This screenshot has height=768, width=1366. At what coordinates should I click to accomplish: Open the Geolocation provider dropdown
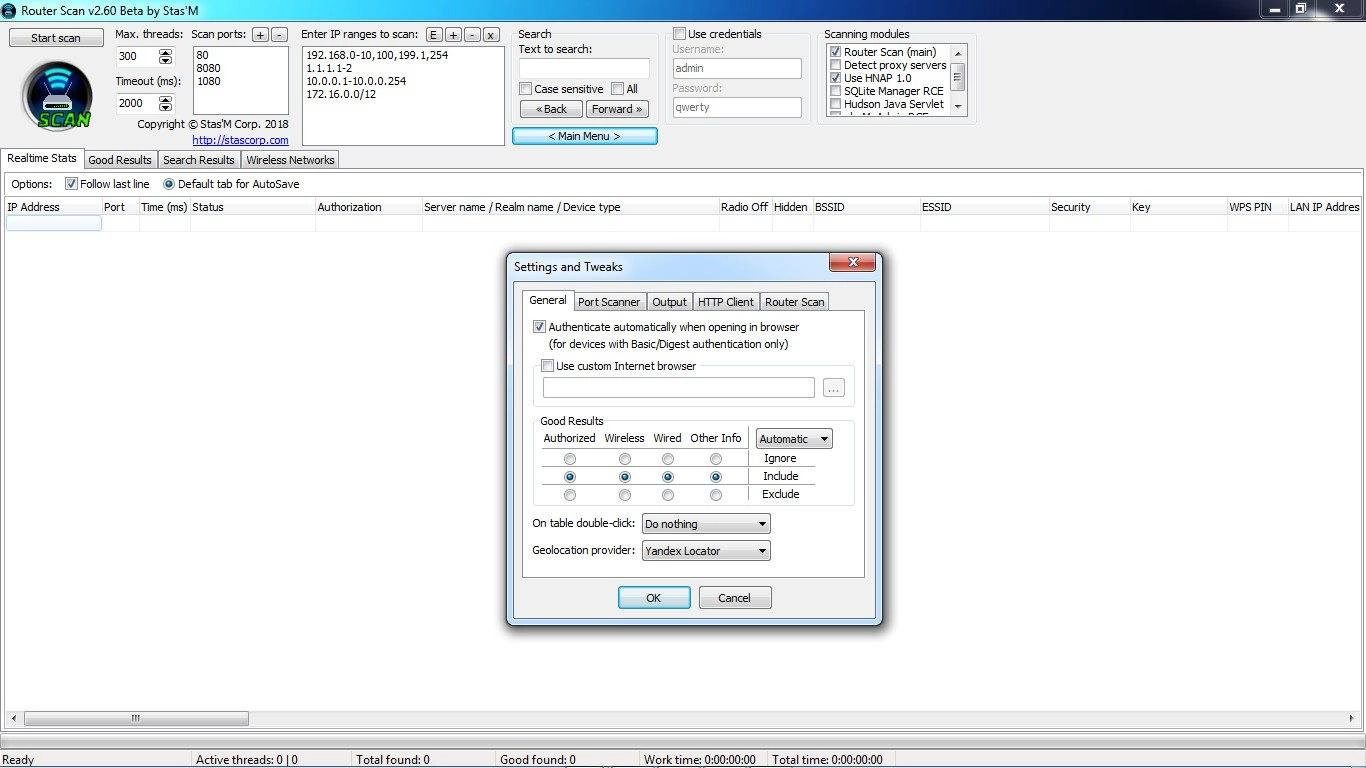pyautogui.click(x=706, y=551)
